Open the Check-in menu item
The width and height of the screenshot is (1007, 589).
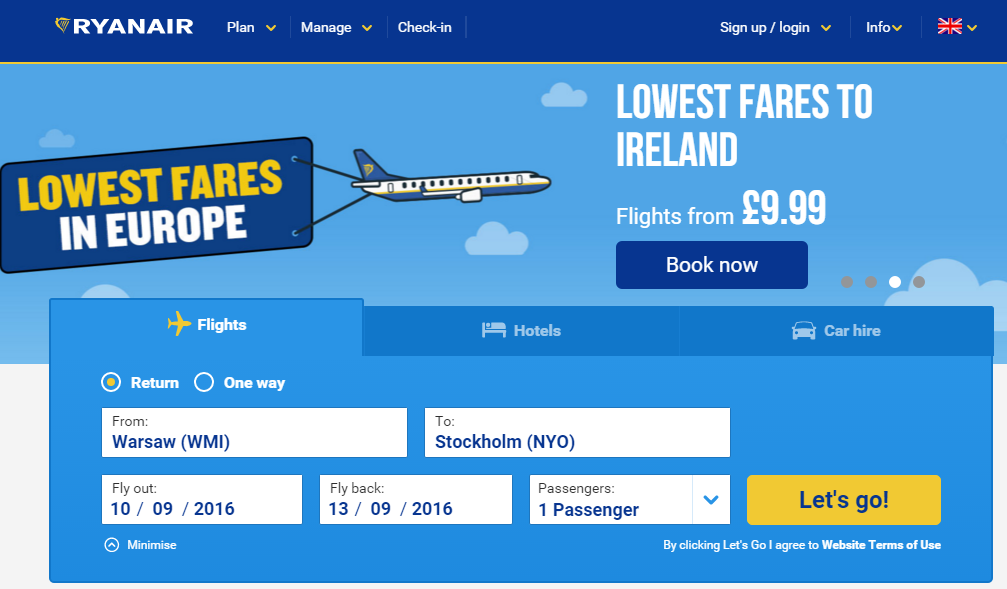click(425, 28)
